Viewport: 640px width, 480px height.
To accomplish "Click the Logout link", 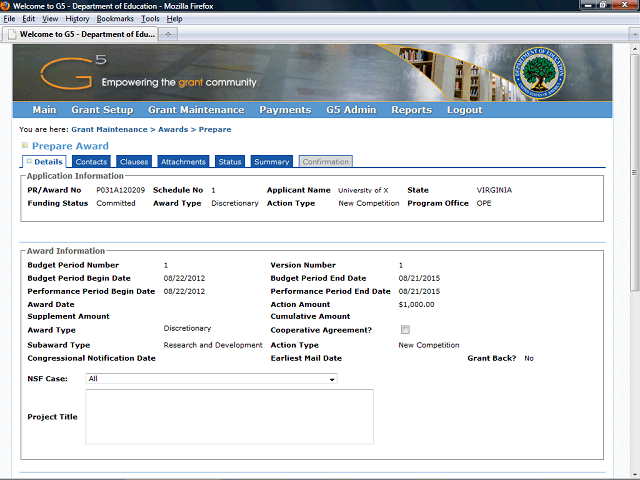I will pyautogui.click(x=464, y=110).
